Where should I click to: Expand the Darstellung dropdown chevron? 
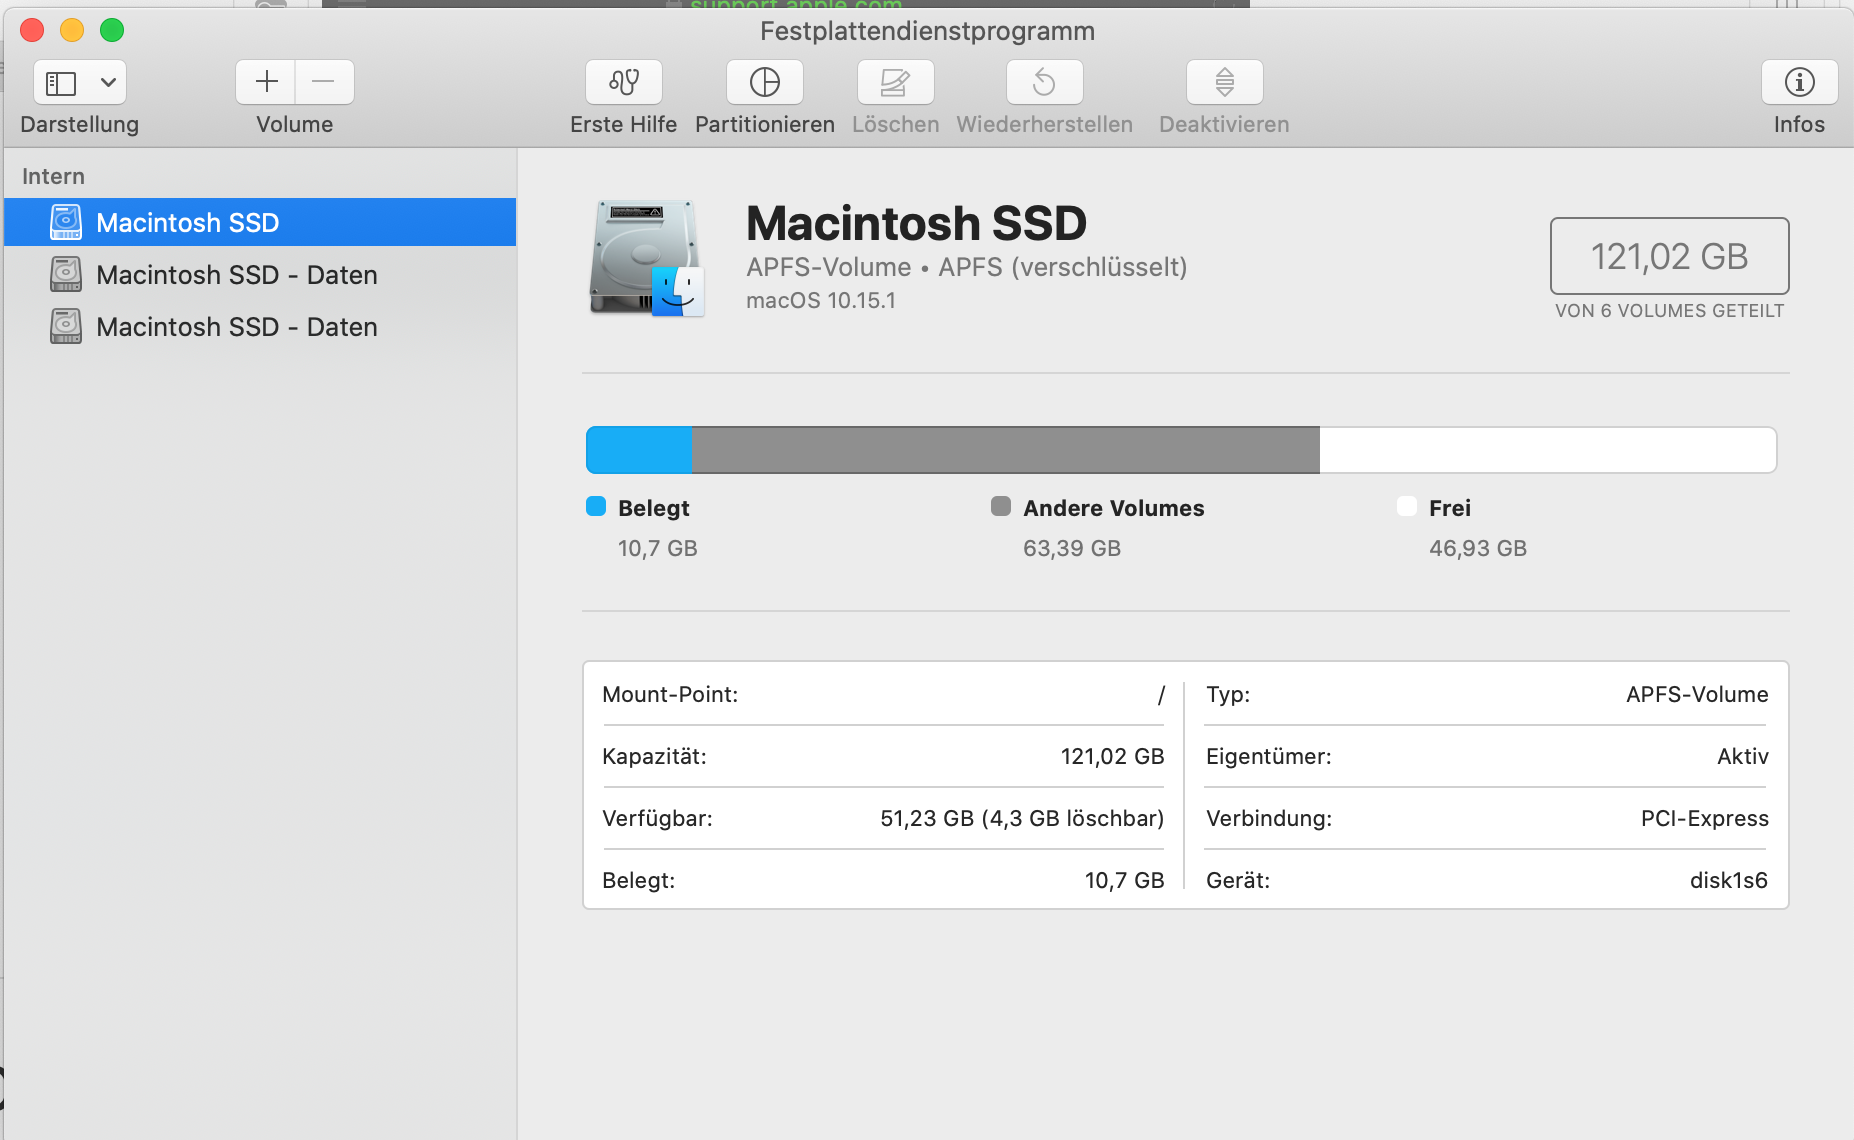tap(108, 82)
